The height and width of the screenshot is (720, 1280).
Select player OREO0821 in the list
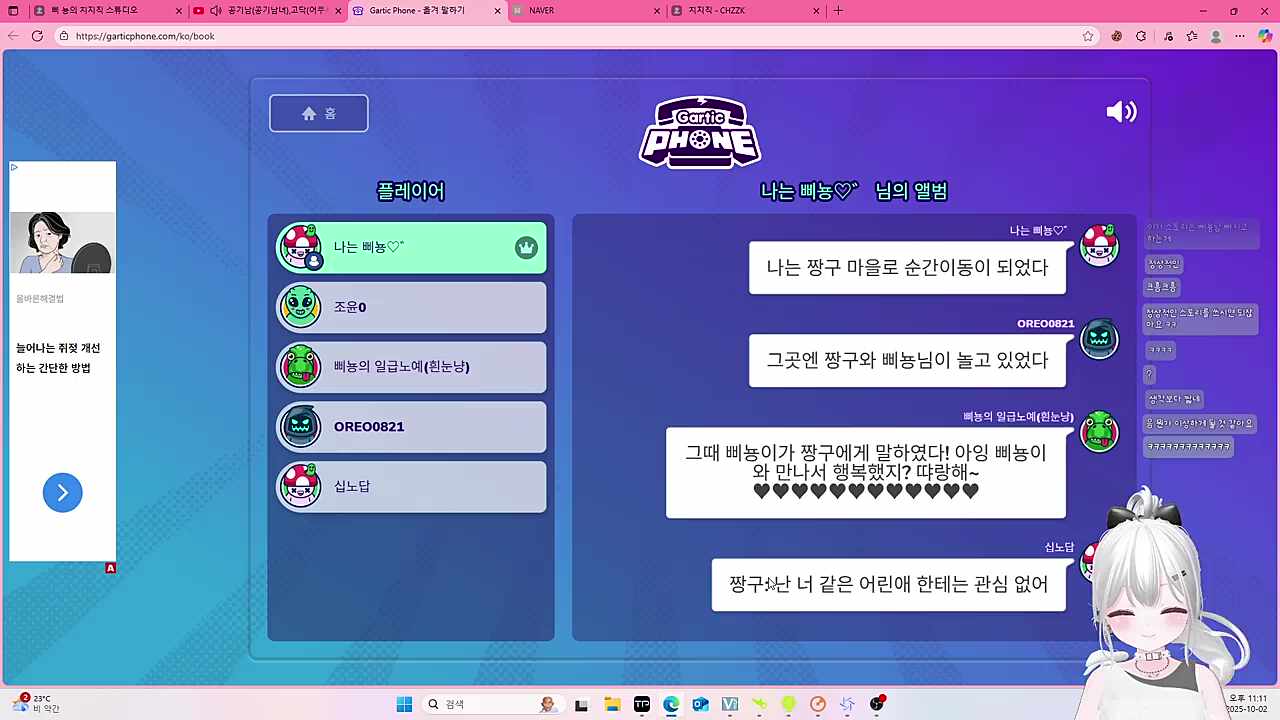coord(411,427)
